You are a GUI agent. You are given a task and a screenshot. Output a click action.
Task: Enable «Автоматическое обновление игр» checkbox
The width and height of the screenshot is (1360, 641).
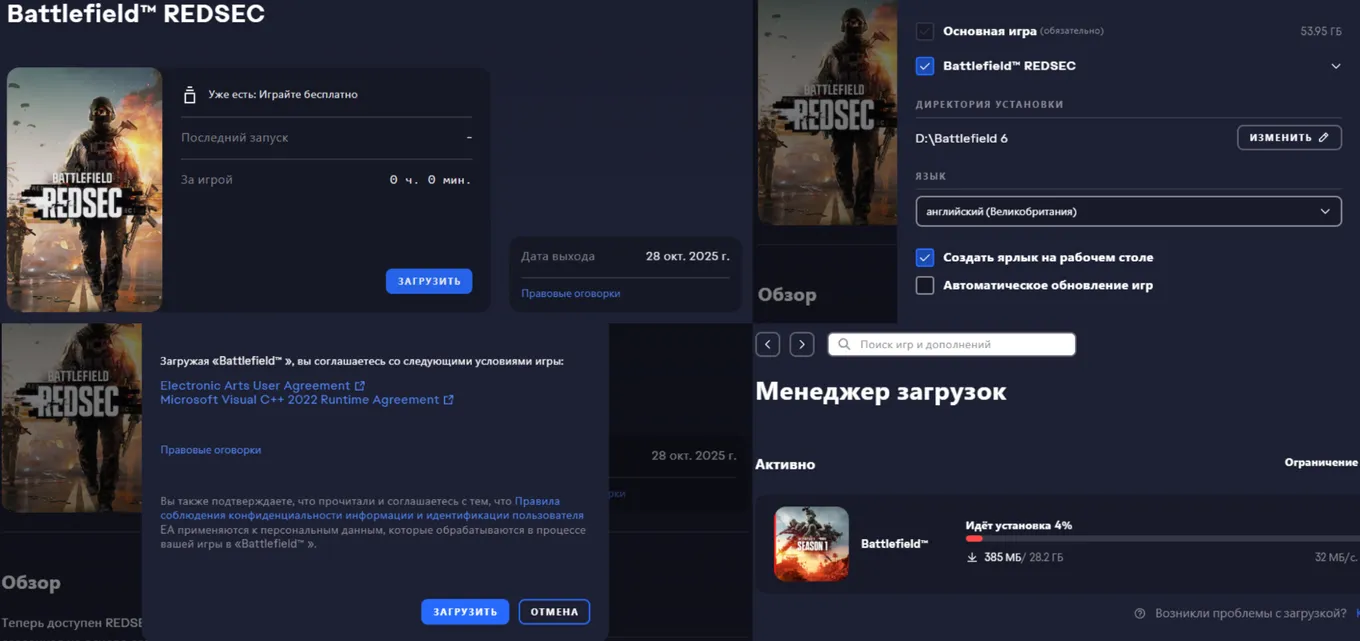tap(925, 285)
